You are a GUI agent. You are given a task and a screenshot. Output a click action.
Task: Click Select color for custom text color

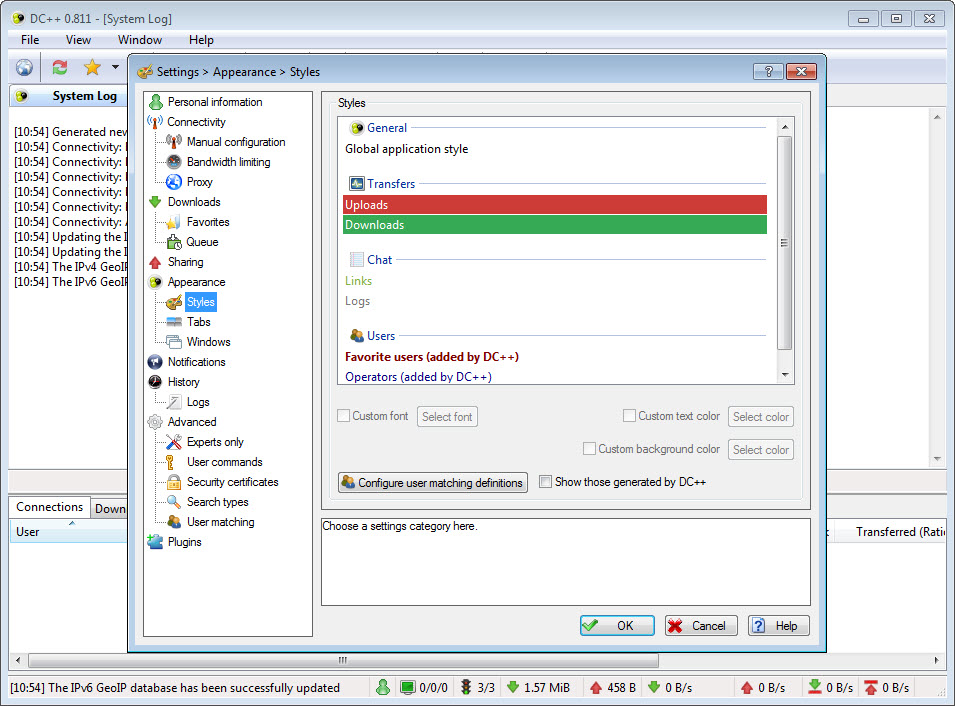tap(761, 417)
